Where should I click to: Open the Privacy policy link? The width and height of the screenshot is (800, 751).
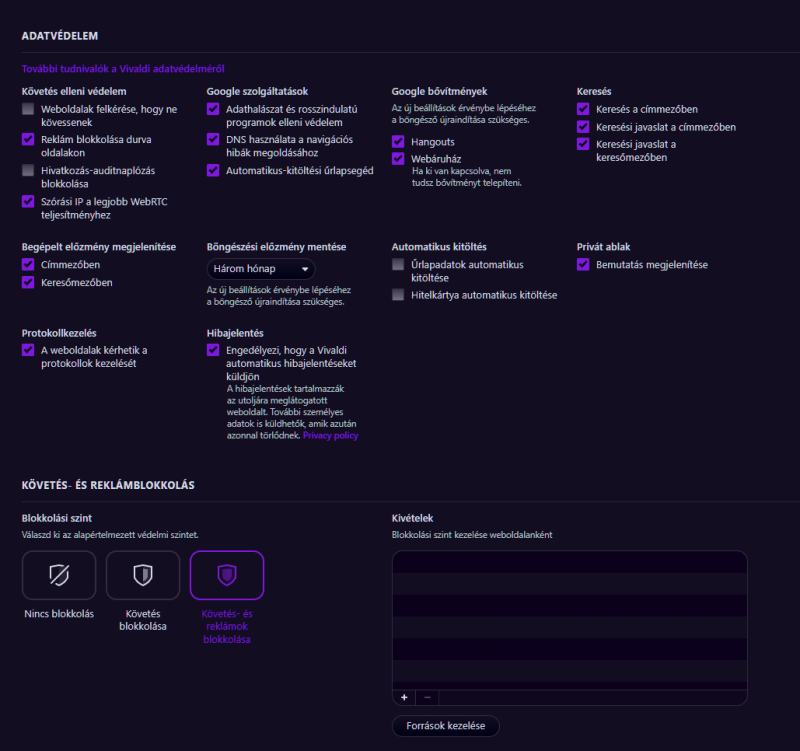(x=331, y=435)
